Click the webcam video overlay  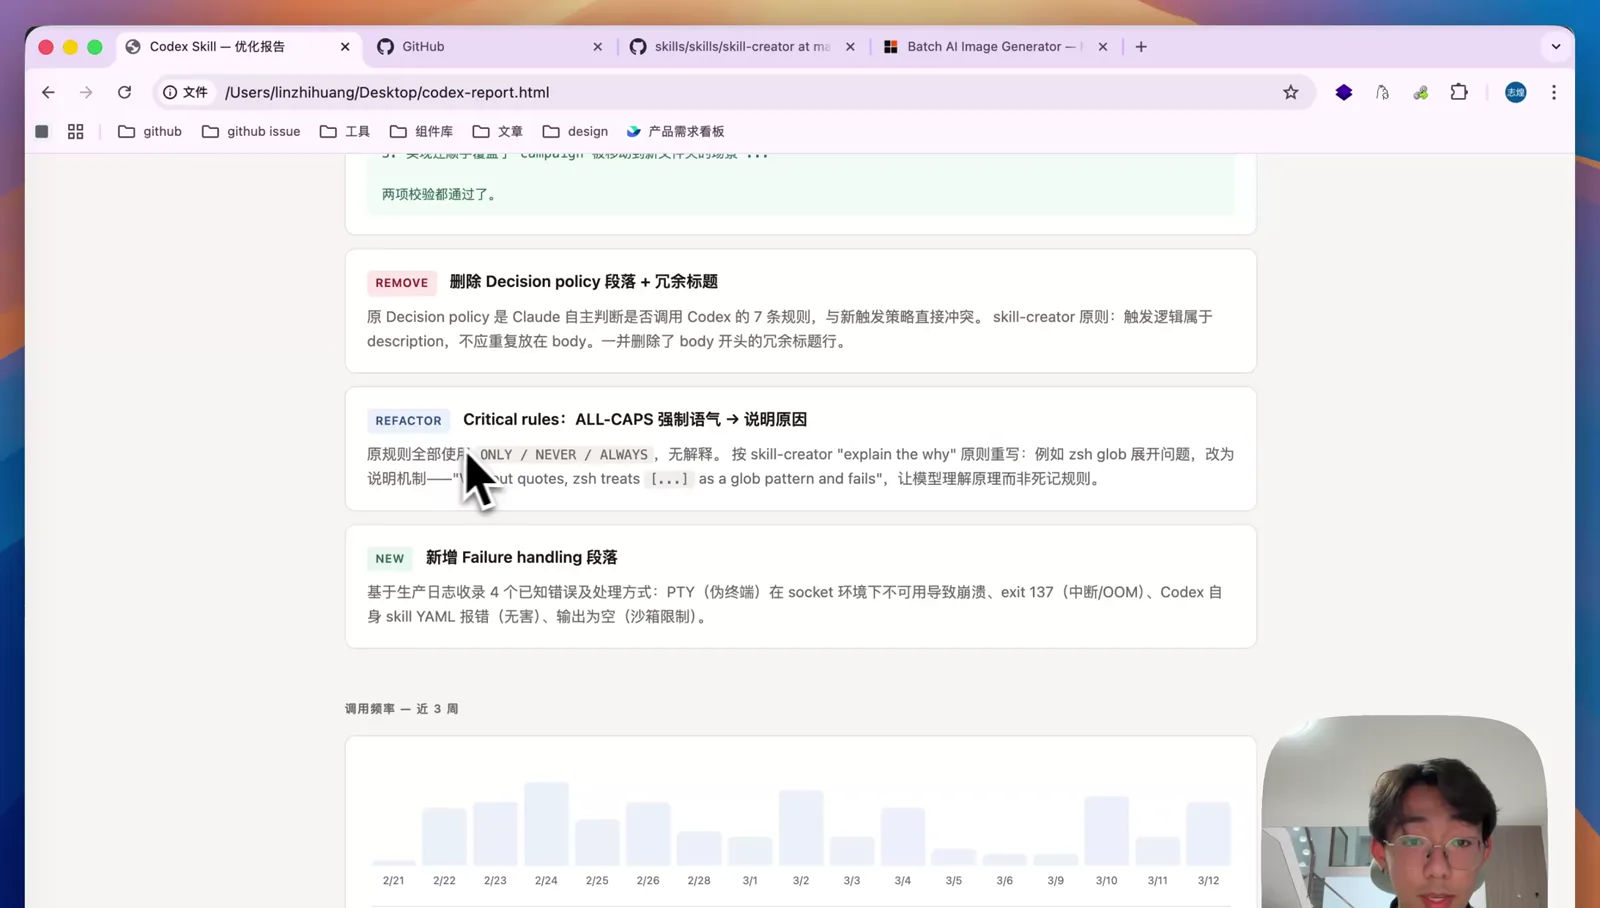tap(1404, 812)
